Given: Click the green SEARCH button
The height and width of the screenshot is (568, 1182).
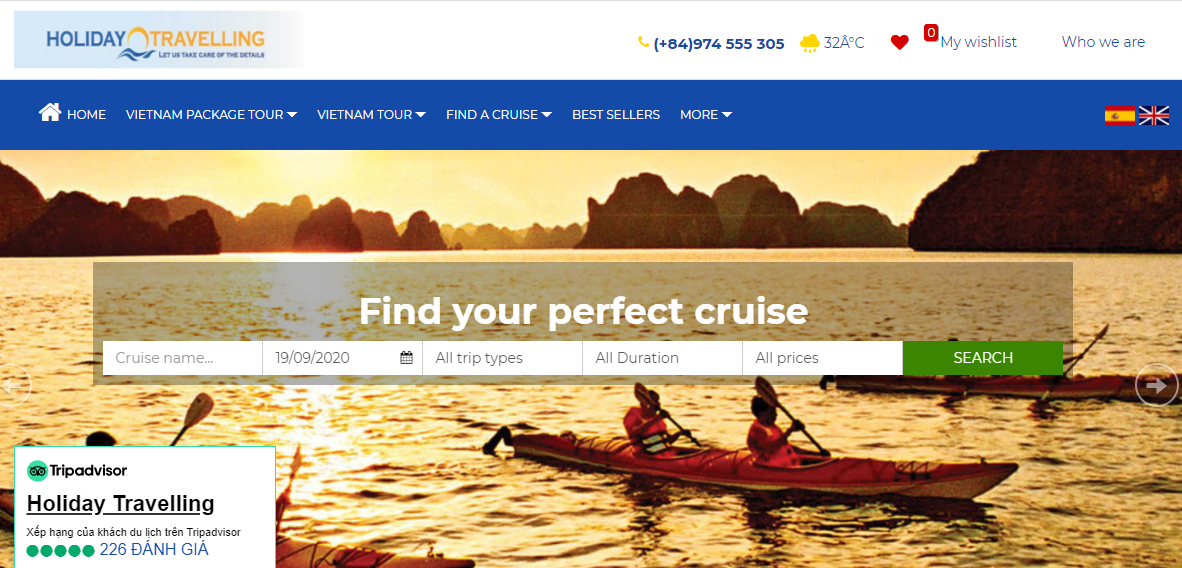Looking at the screenshot, I should (983, 358).
